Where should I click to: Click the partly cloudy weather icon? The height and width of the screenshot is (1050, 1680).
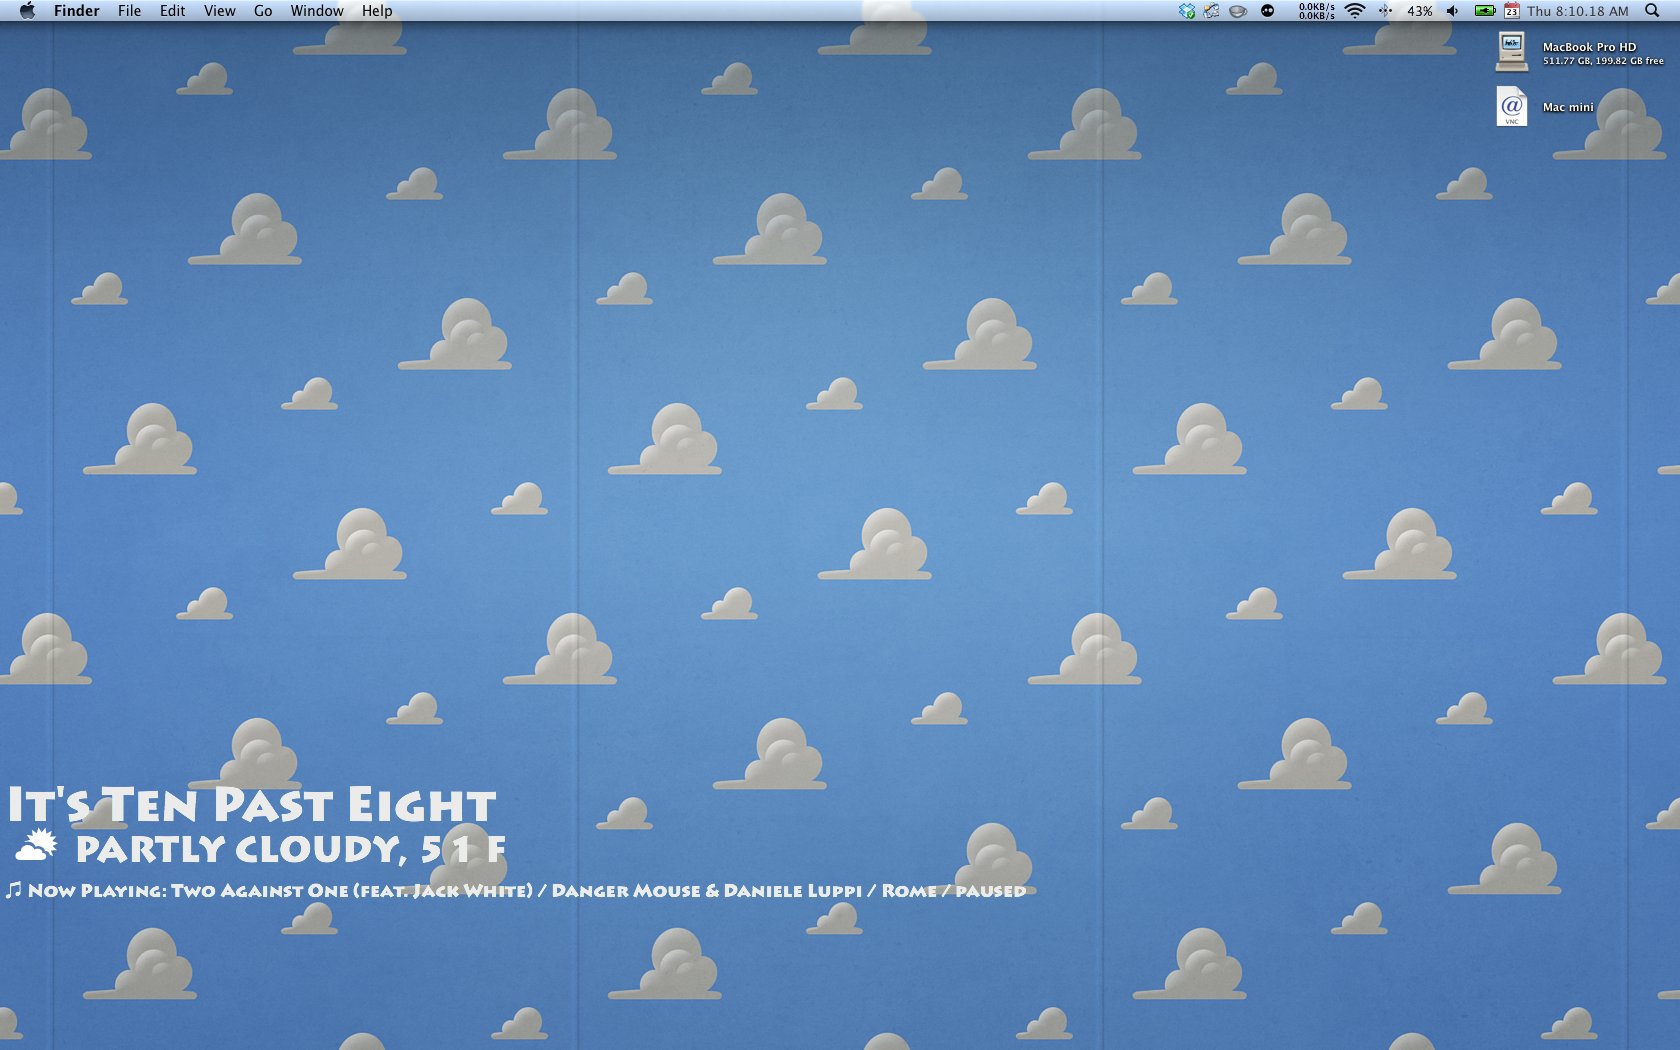[x=36, y=846]
